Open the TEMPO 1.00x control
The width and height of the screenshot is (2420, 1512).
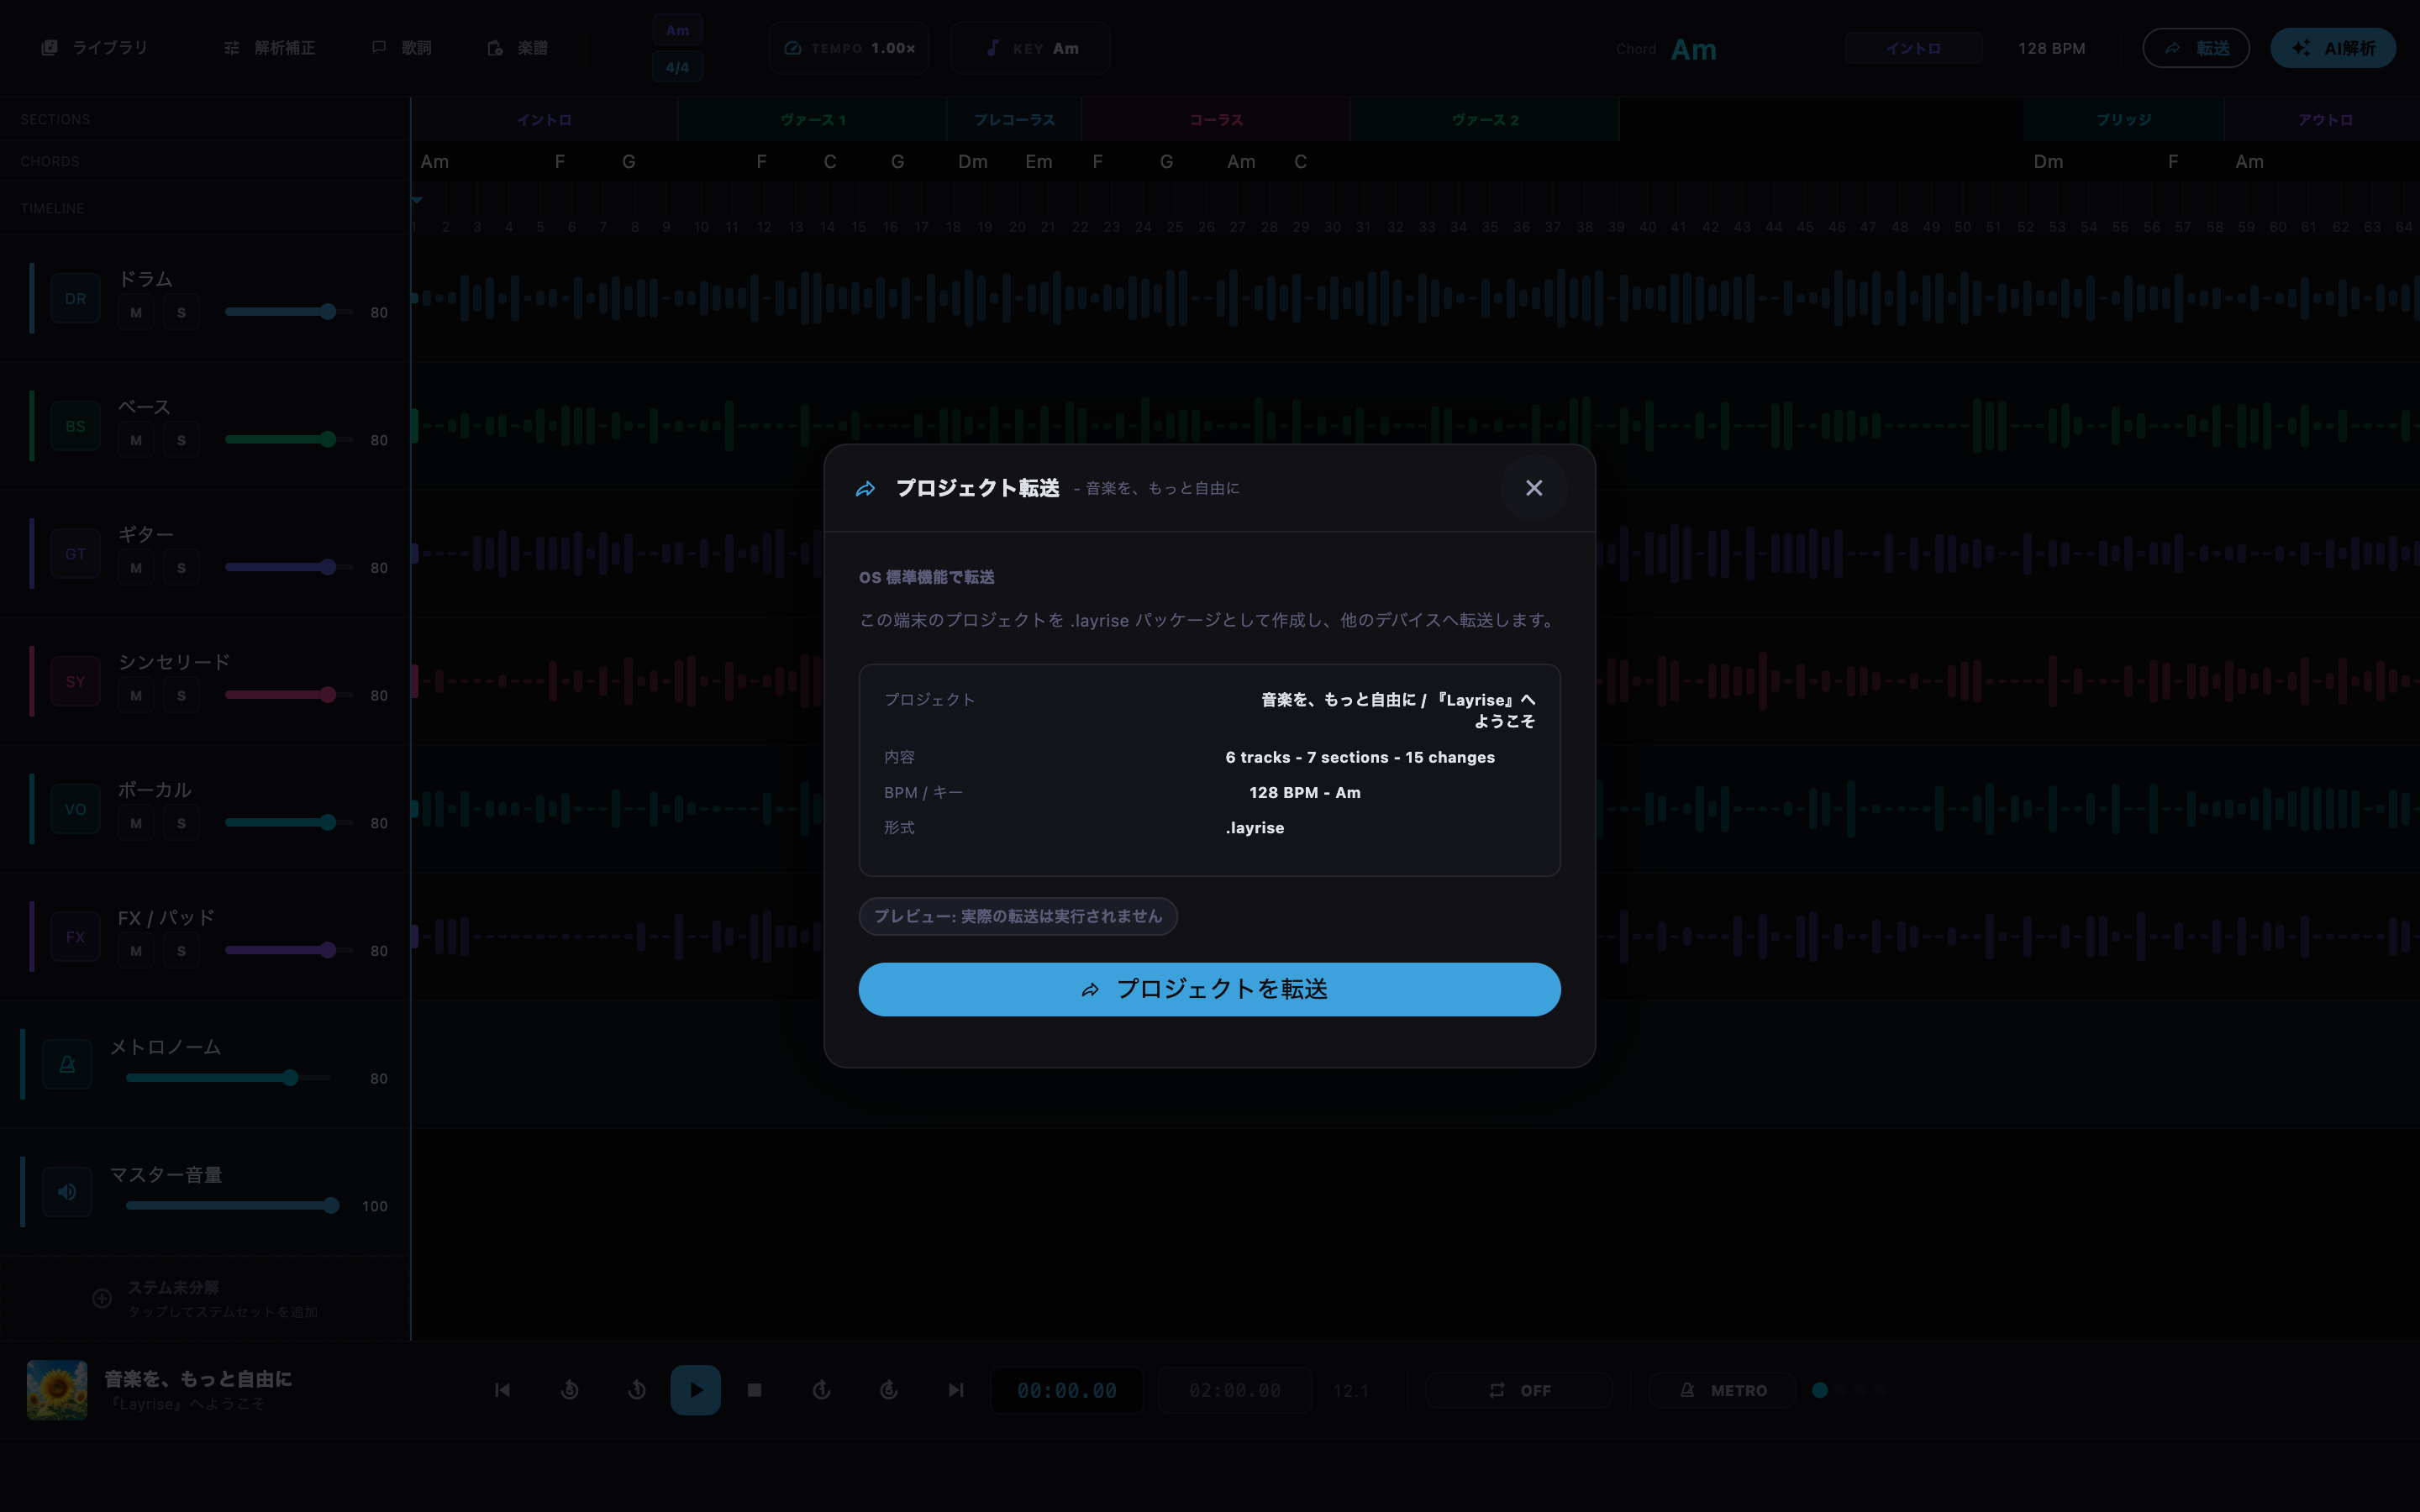point(849,48)
